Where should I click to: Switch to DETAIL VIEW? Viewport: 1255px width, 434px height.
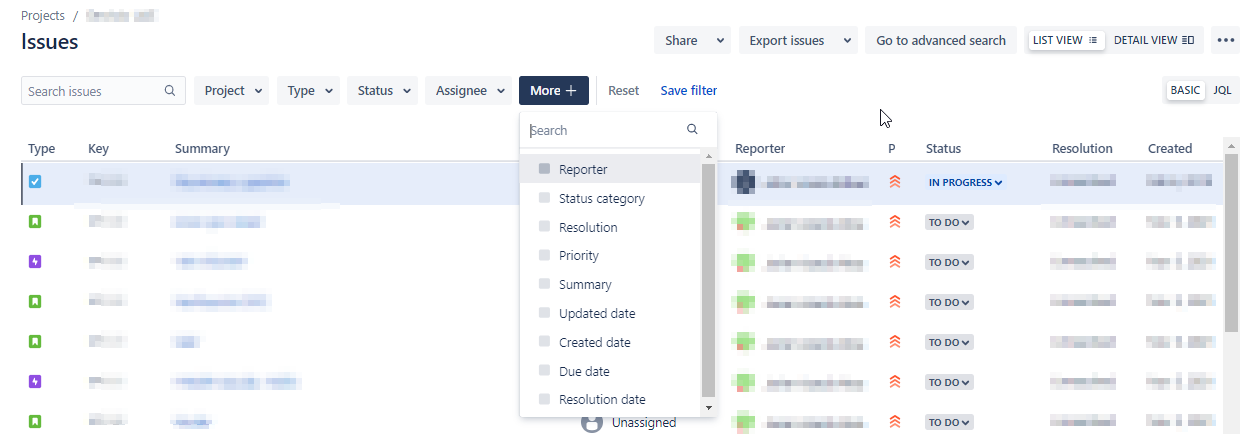coord(1154,40)
